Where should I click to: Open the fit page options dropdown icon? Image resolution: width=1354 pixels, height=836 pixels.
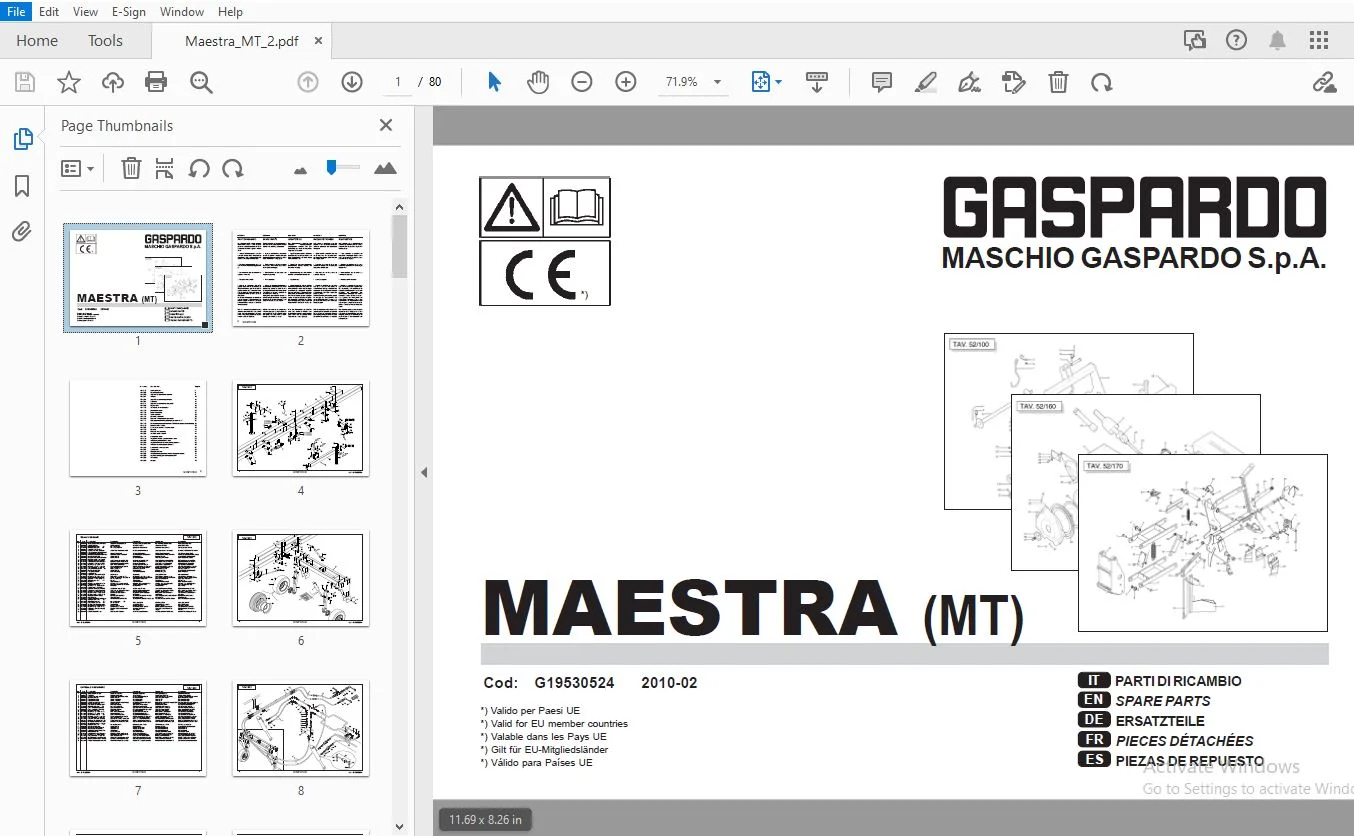767,82
